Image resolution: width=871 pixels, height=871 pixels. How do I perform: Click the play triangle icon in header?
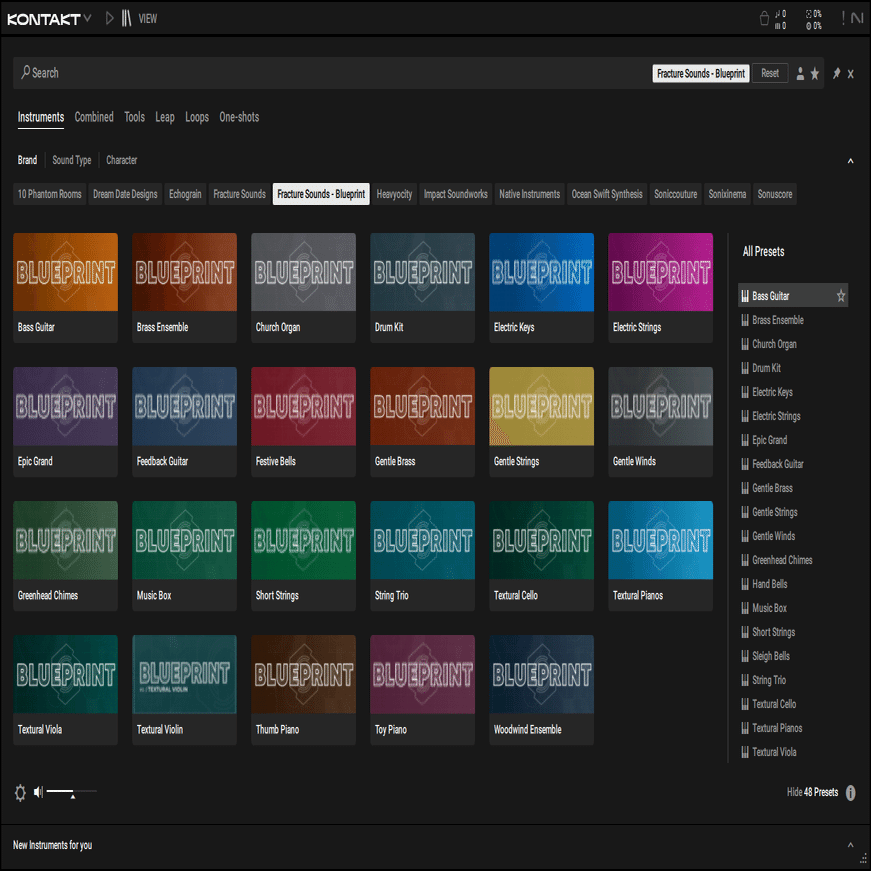109,18
